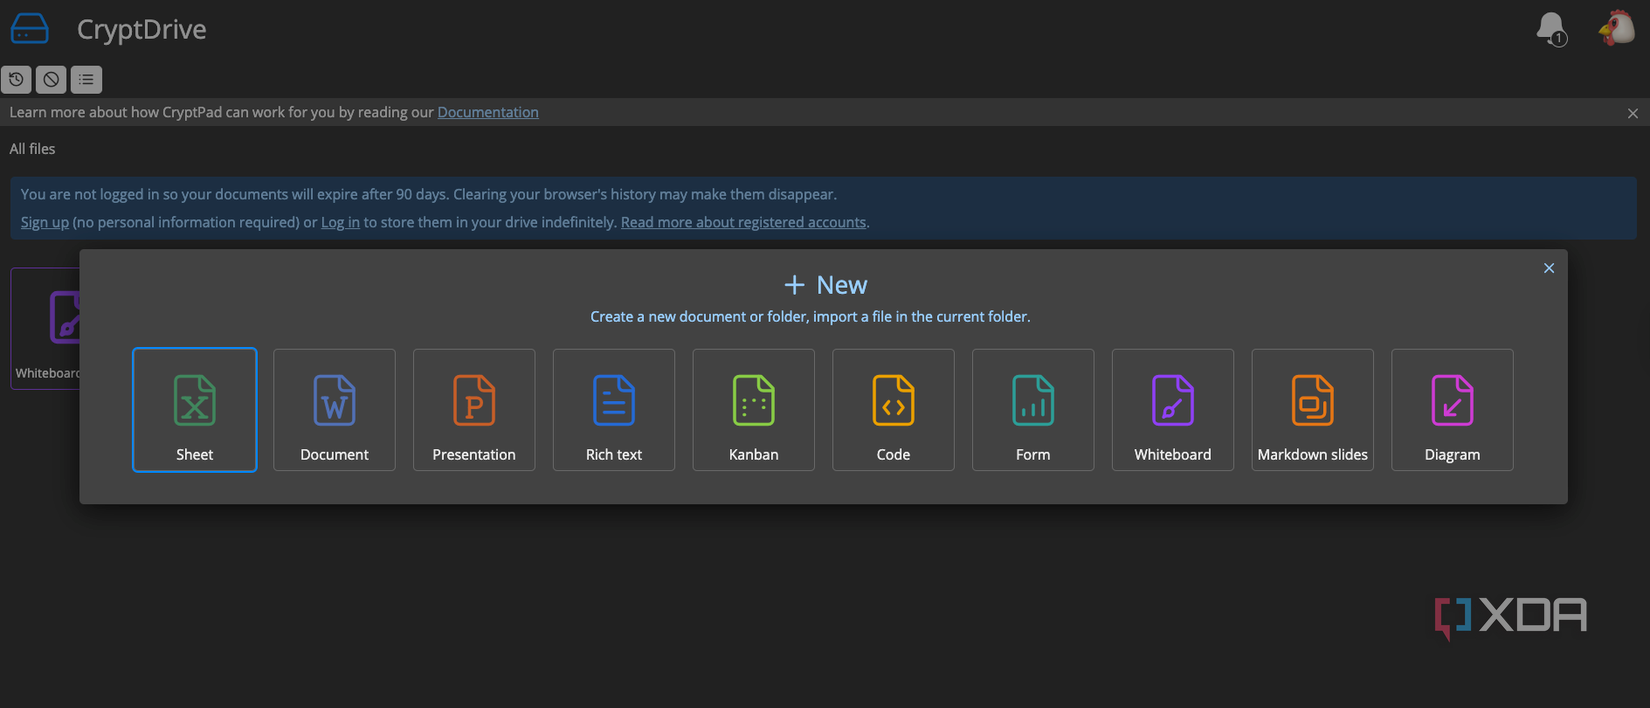The width and height of the screenshot is (1650, 708).
Task: Click the CryptDrive drive logo icon
Action: point(29,29)
